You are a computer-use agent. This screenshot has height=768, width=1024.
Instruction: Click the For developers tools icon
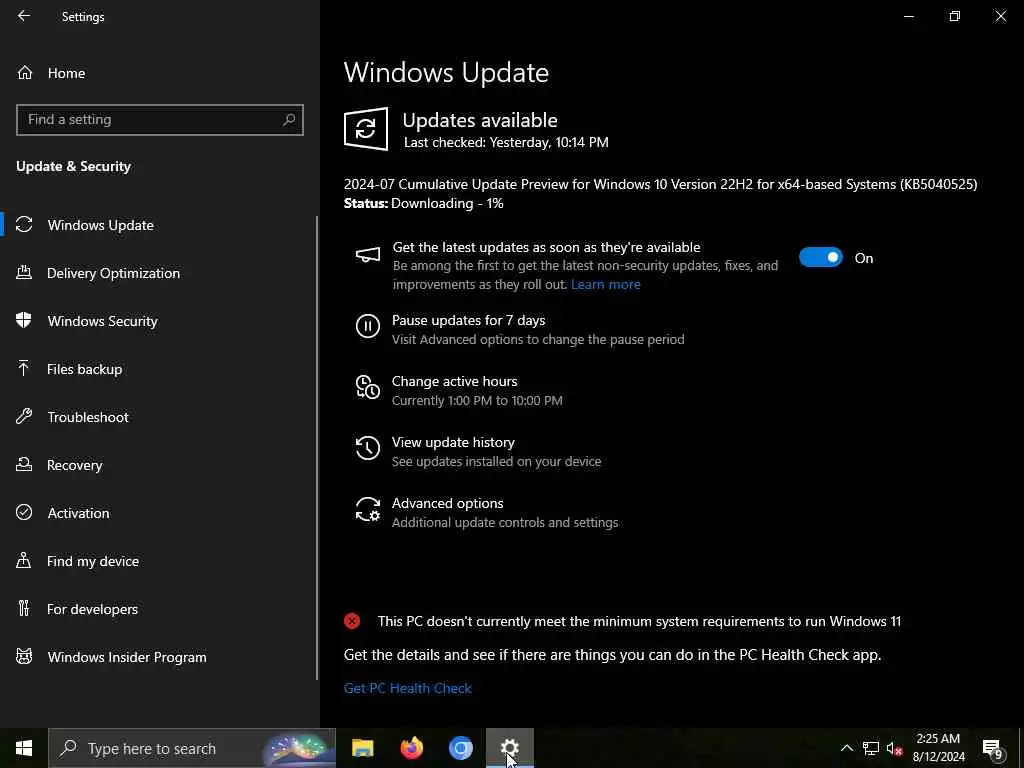pyautogui.click(x=24, y=609)
